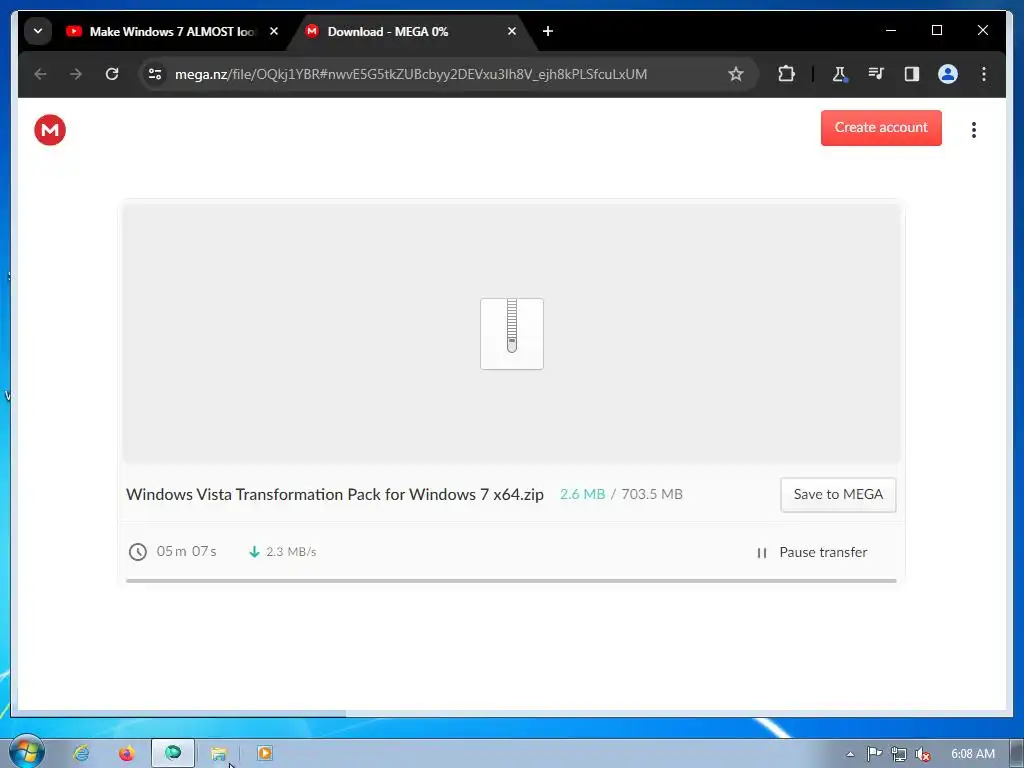Screen dimensions: 1024x768
Task: Click the 703.5 MB total size
Action: tap(652, 494)
